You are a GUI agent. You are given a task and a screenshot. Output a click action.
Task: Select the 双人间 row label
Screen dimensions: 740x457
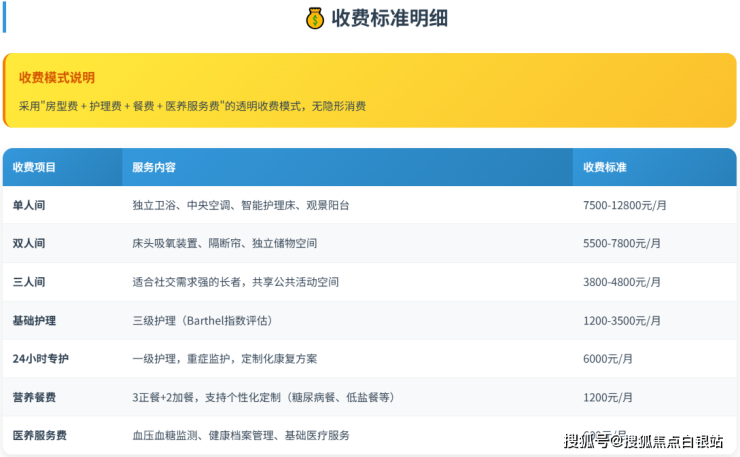(x=29, y=243)
